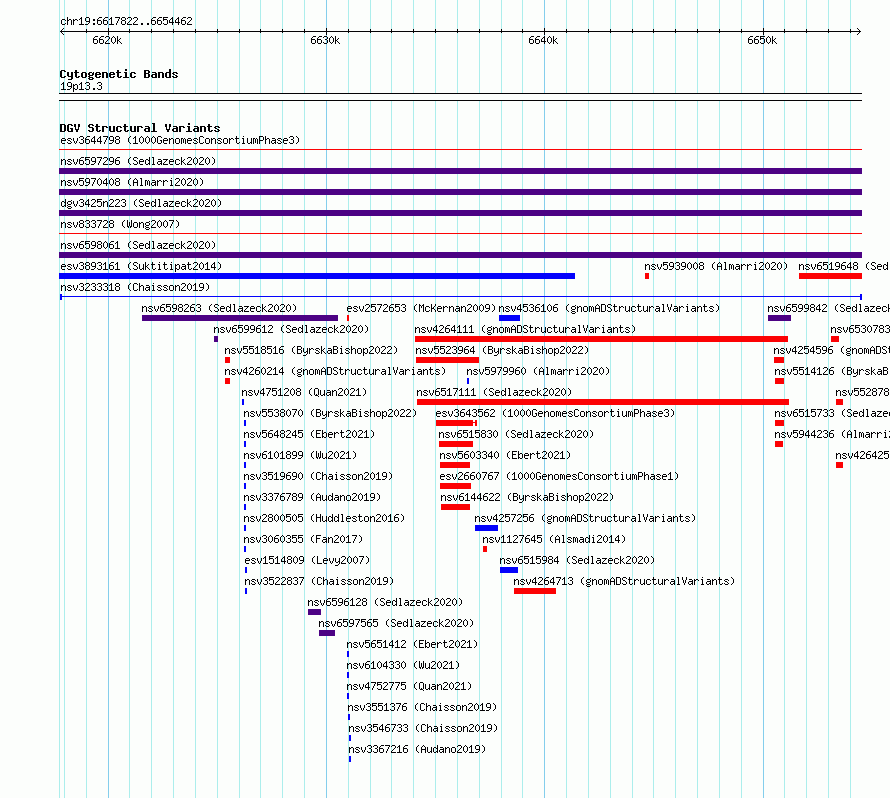Click nsv1127645 (Alsmadi2014) label
This screenshot has height=798, width=890.
554,539
